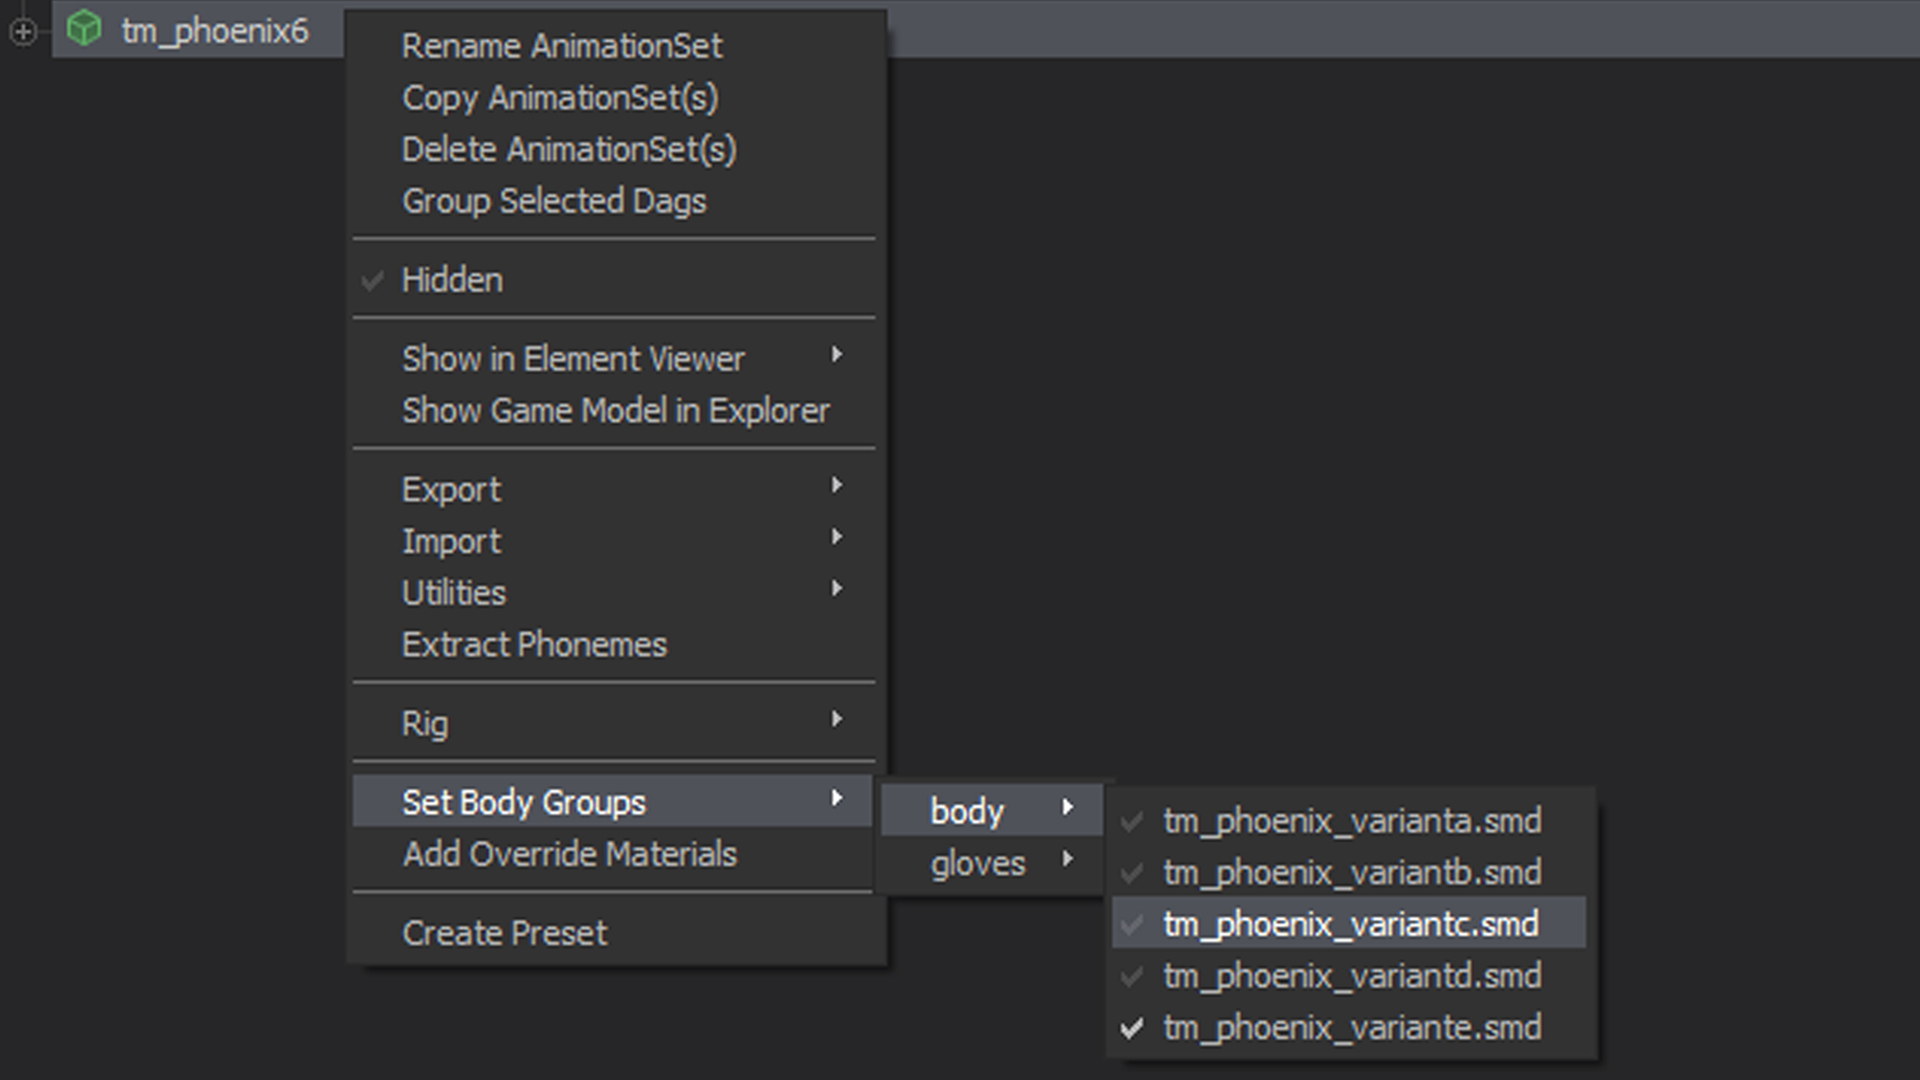Click Show Game Model in Explorer
Viewport: 1920px width, 1080px height.
(615, 410)
